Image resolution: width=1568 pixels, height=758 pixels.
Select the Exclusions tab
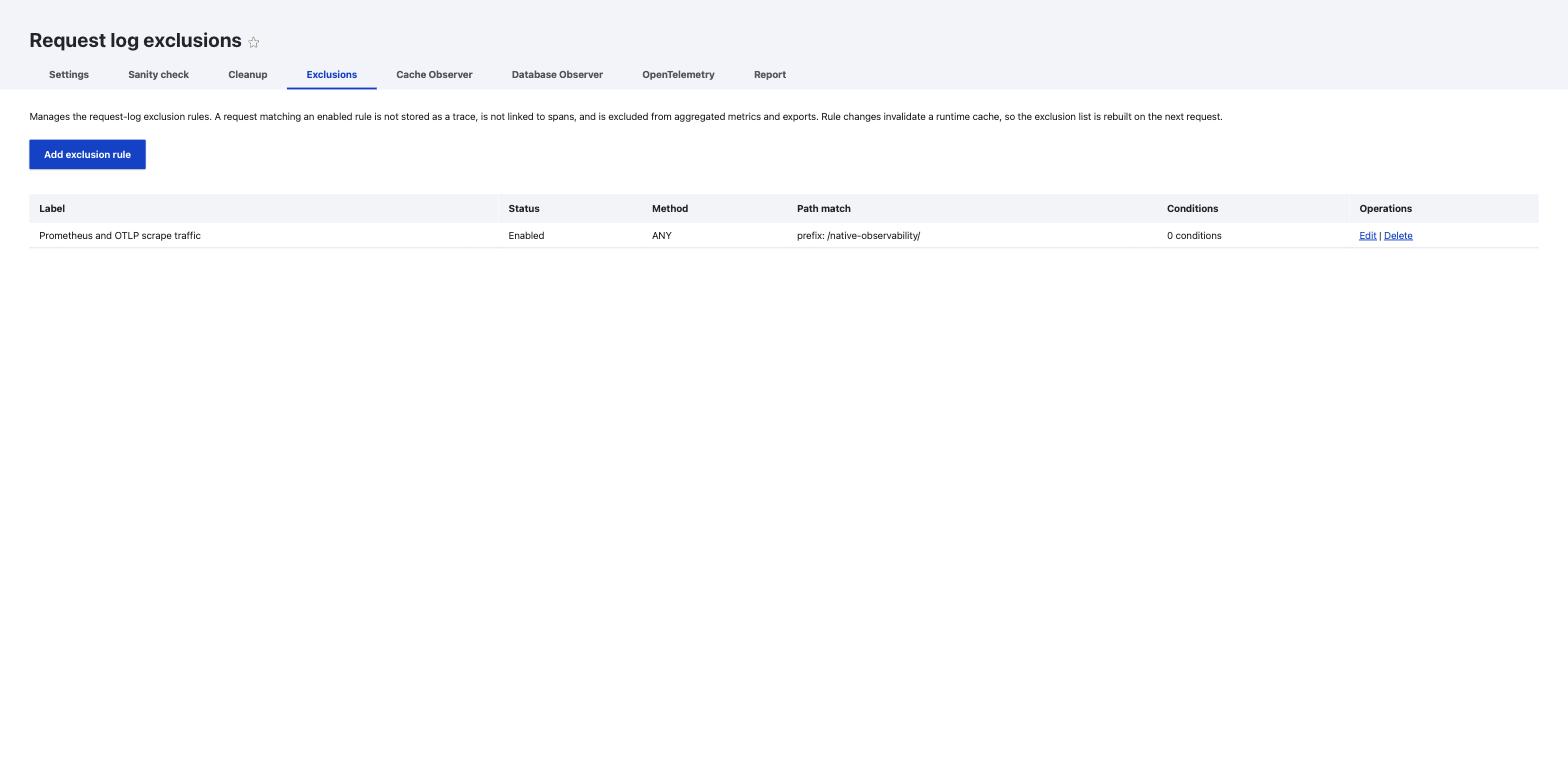[332, 75]
